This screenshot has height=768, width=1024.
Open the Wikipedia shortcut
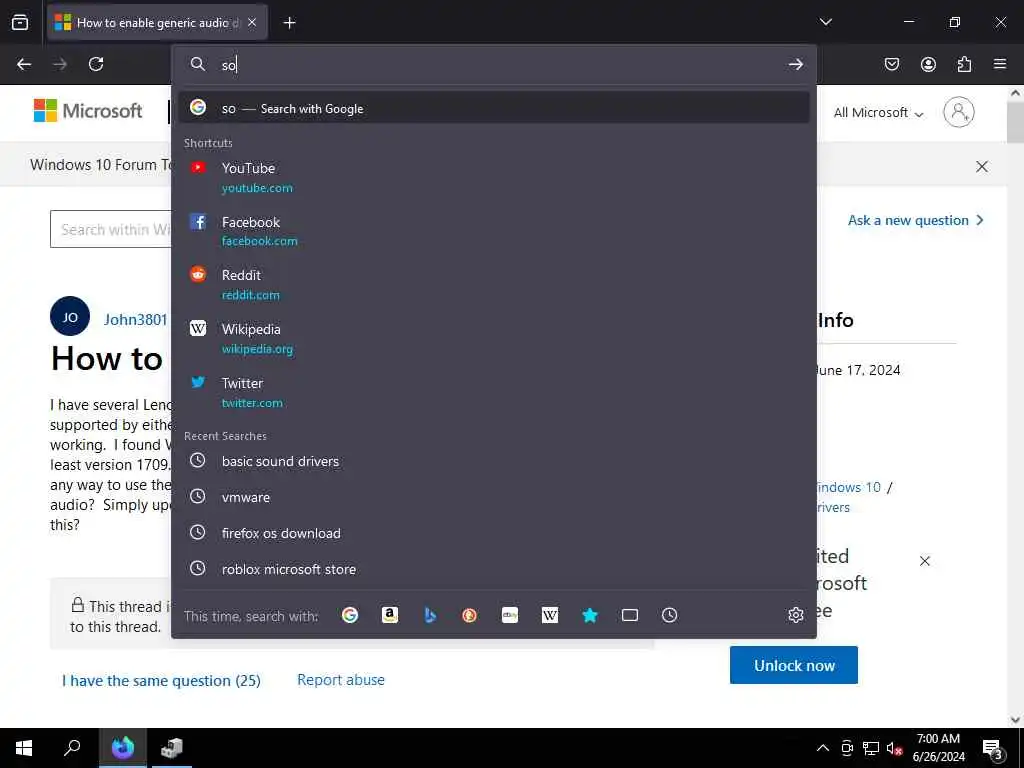click(x=494, y=338)
